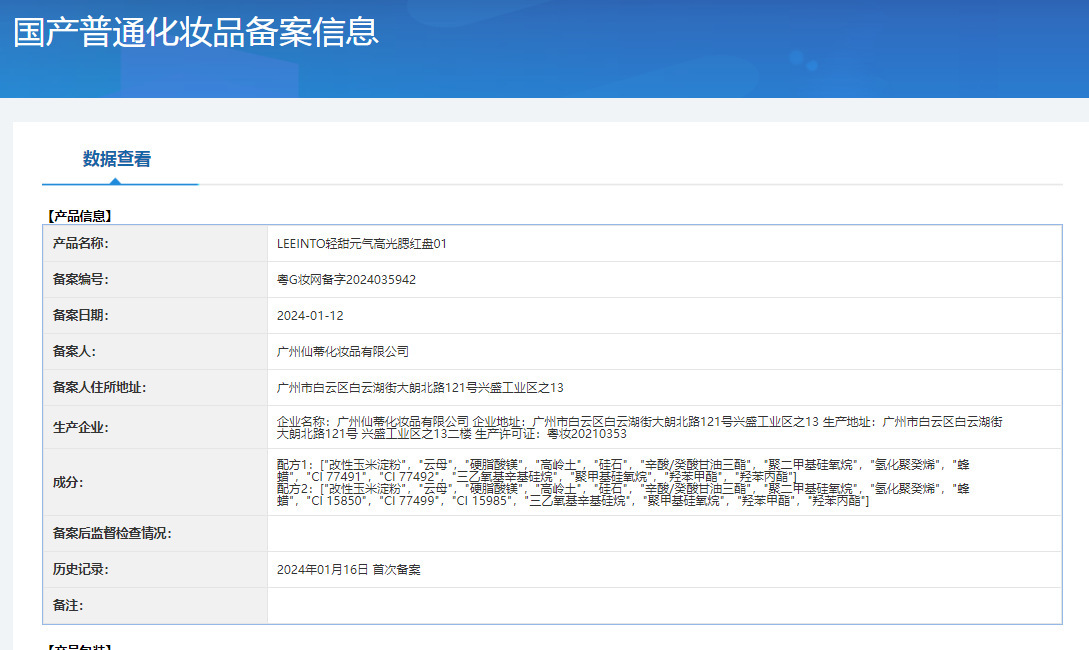This screenshot has width=1089, height=650.
Task: Select the 生产企业 details text
Action: pos(640,428)
